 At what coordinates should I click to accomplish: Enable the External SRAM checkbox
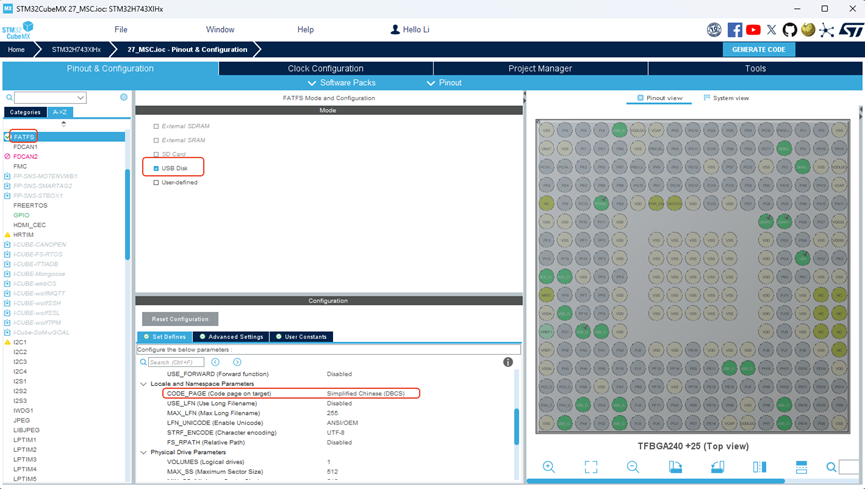[156, 140]
